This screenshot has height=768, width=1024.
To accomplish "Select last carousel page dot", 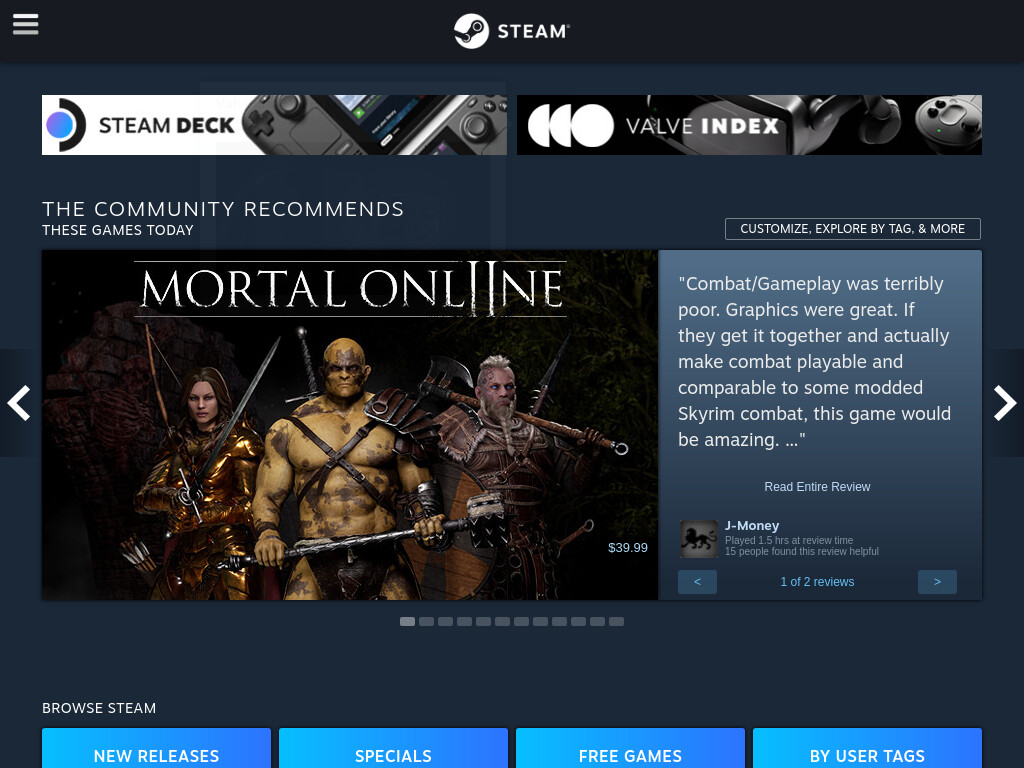I will coord(616,622).
